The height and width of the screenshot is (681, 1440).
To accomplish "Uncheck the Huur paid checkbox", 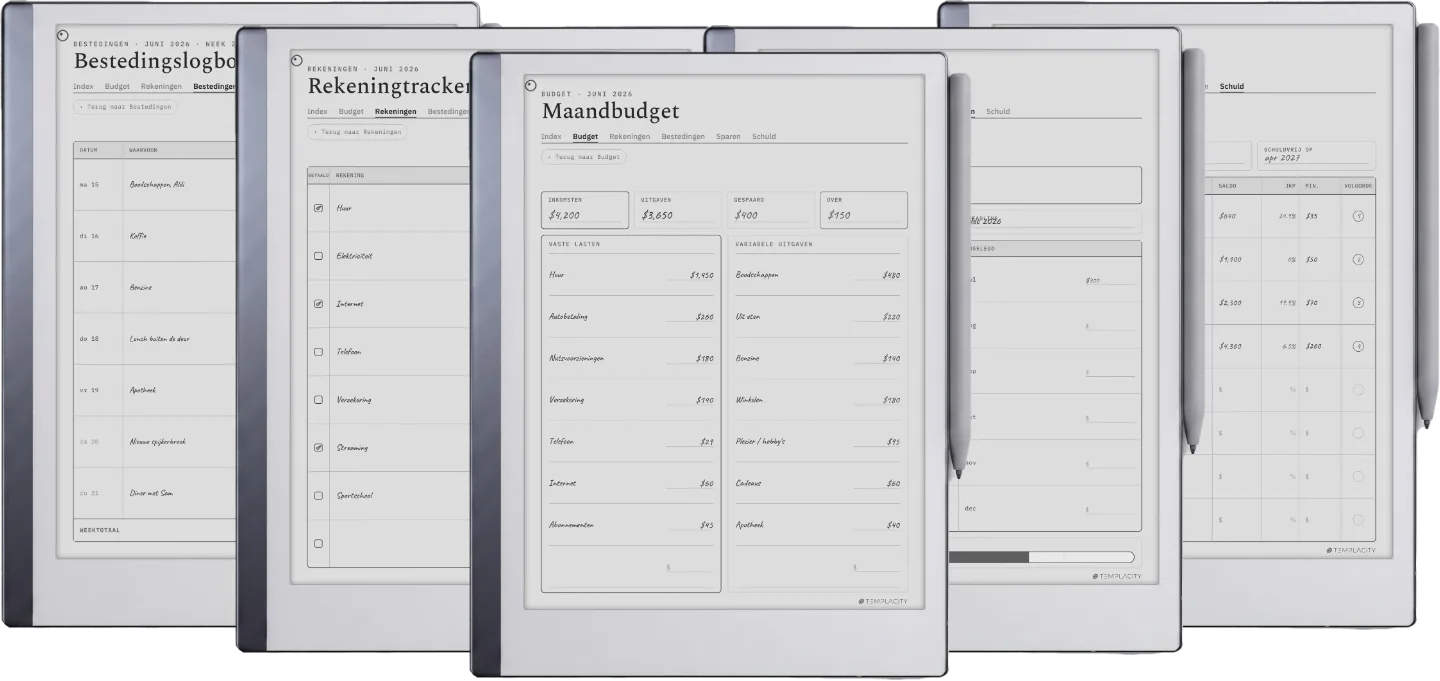I will [318, 208].
